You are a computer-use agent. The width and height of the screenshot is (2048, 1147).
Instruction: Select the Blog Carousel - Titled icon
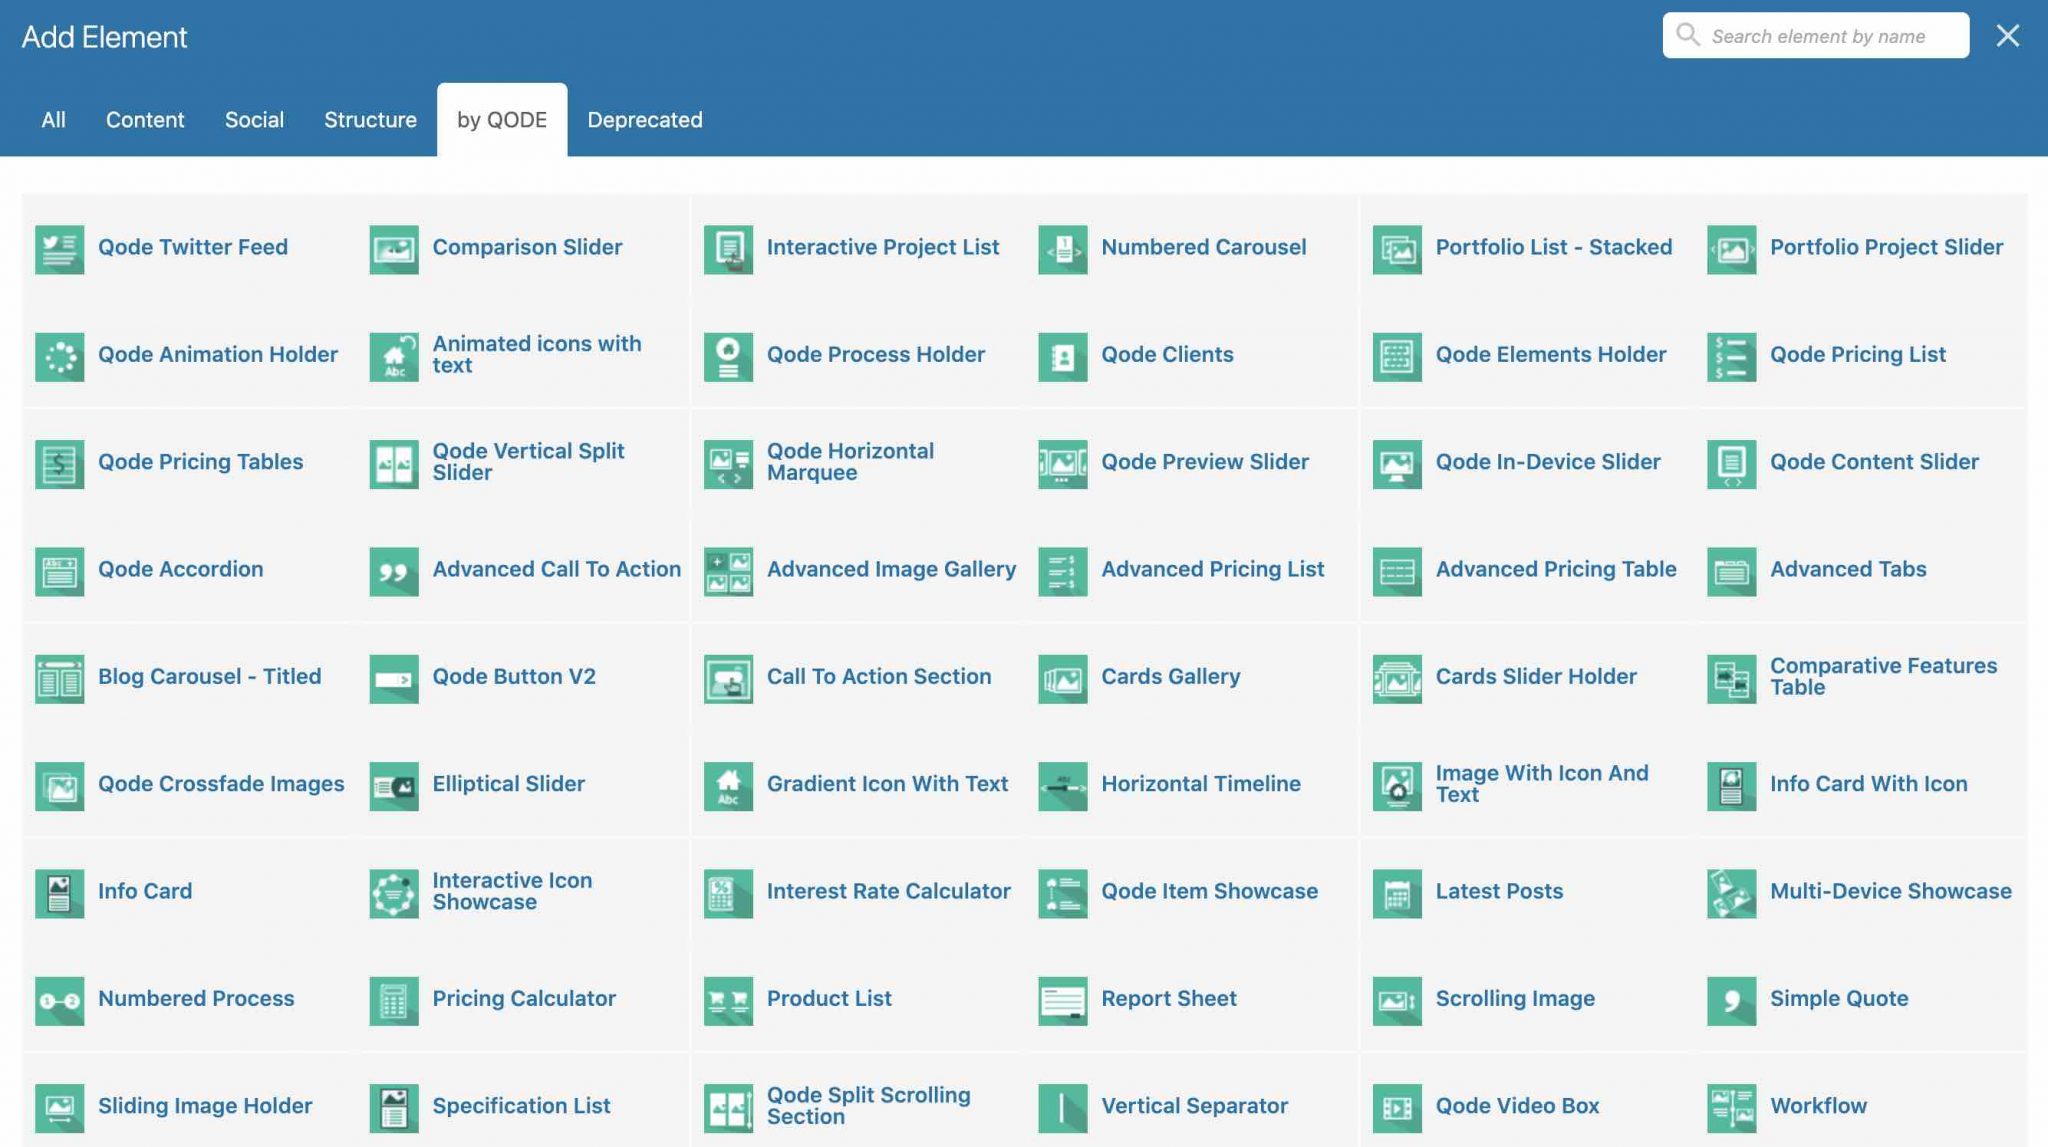click(59, 679)
